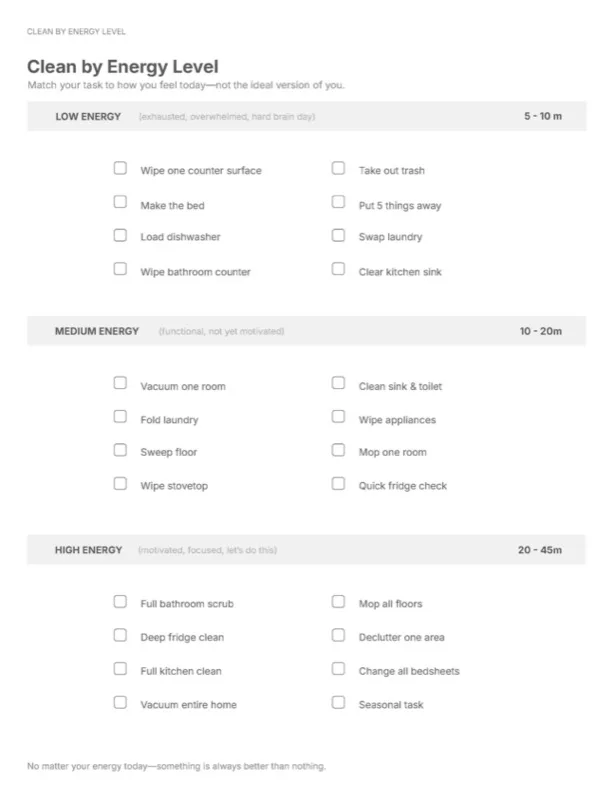Image resolution: width=613 pixels, height=800 pixels.
Task: Click the Clean by Energy Level title
Action: pyautogui.click(x=122, y=67)
